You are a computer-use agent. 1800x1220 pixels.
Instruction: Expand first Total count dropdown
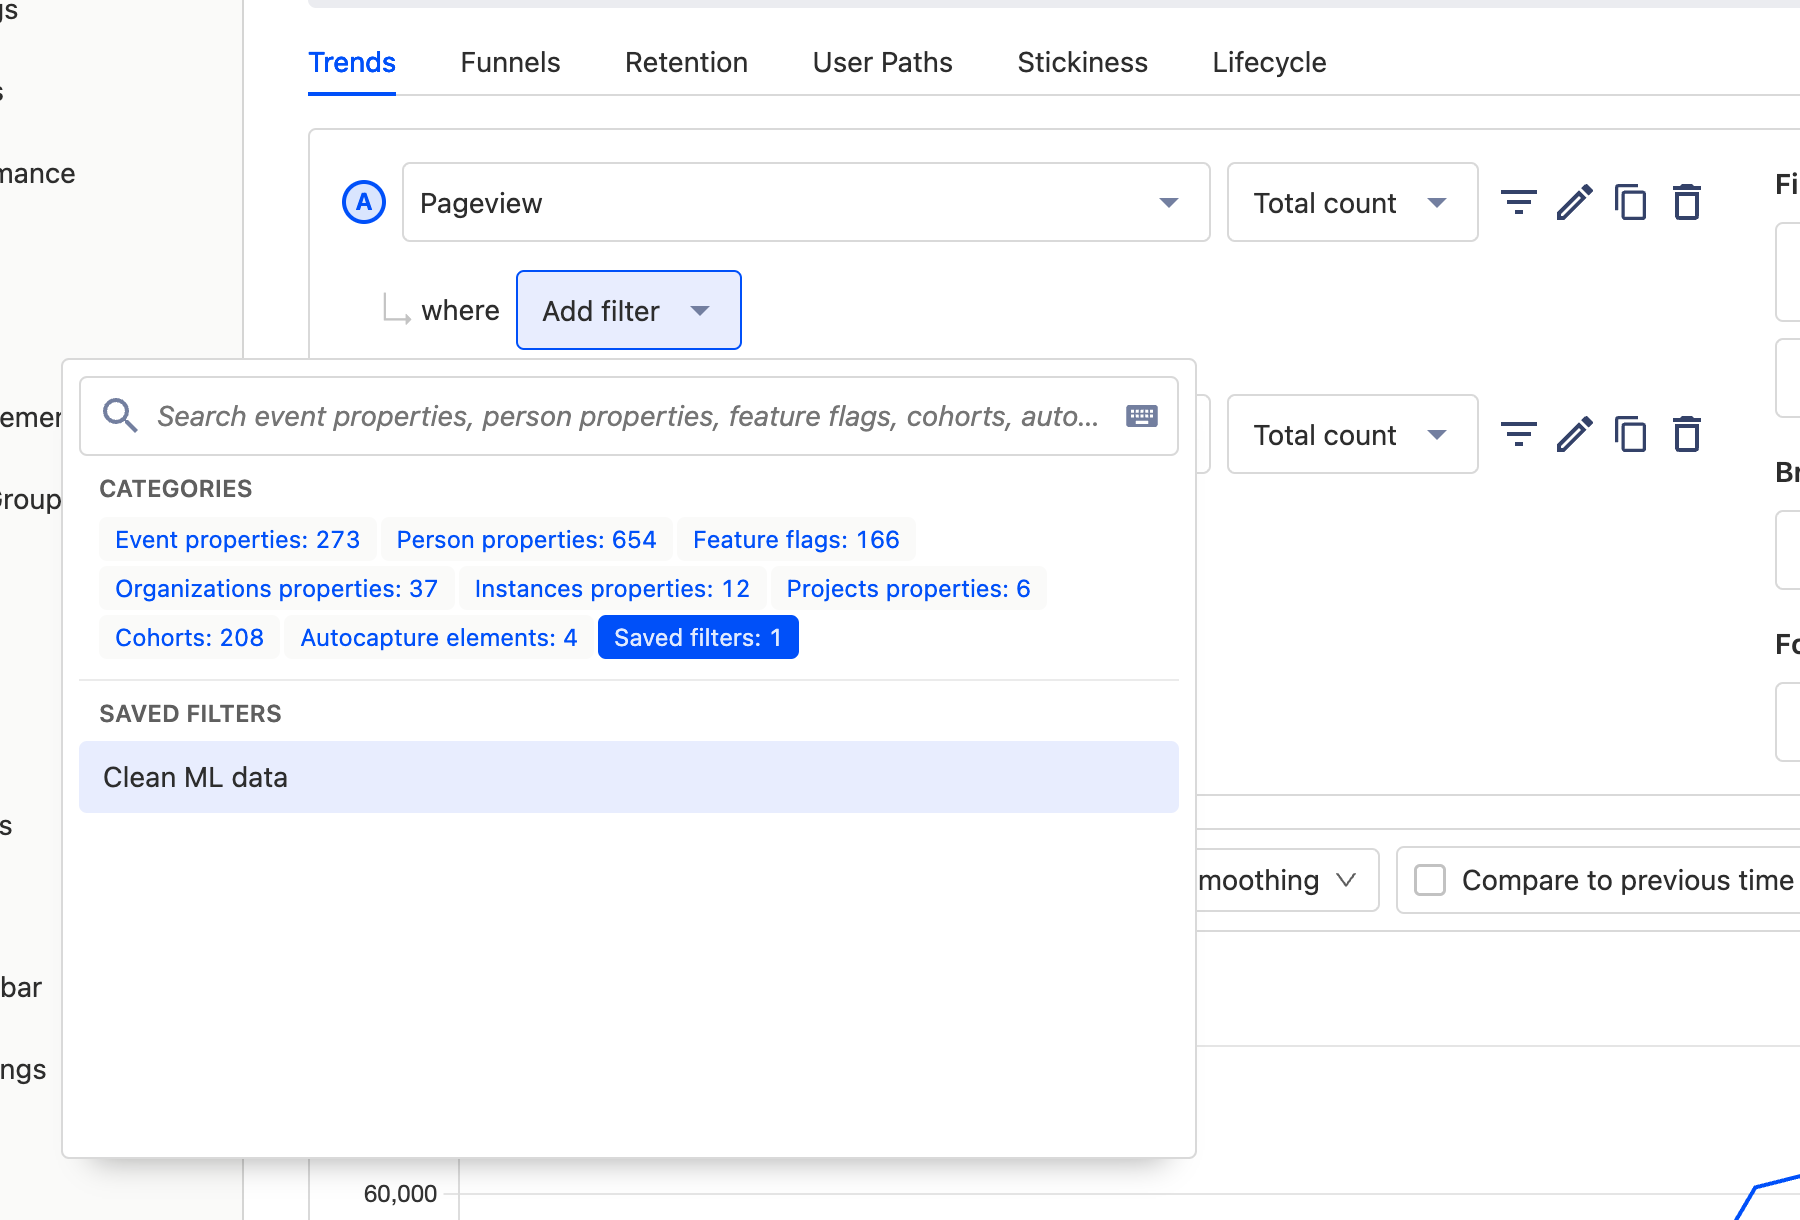pos(1351,203)
